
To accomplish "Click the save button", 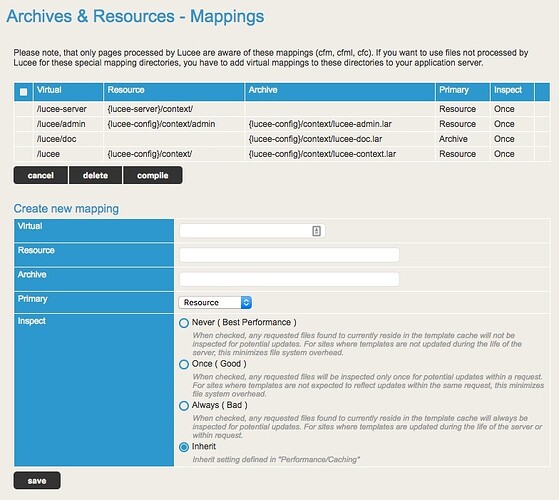I will (37, 481).
